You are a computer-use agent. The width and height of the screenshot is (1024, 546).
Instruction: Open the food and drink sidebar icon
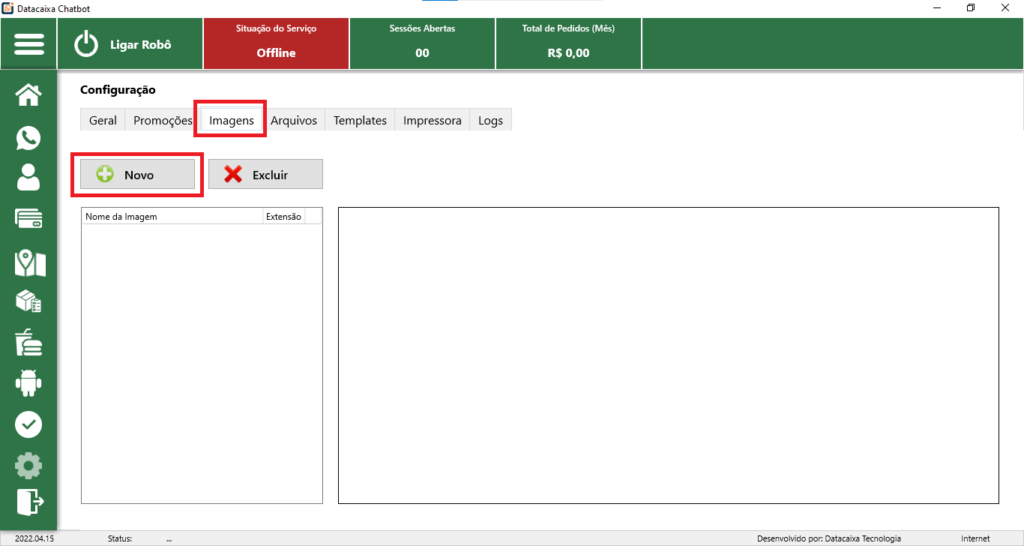(29, 342)
